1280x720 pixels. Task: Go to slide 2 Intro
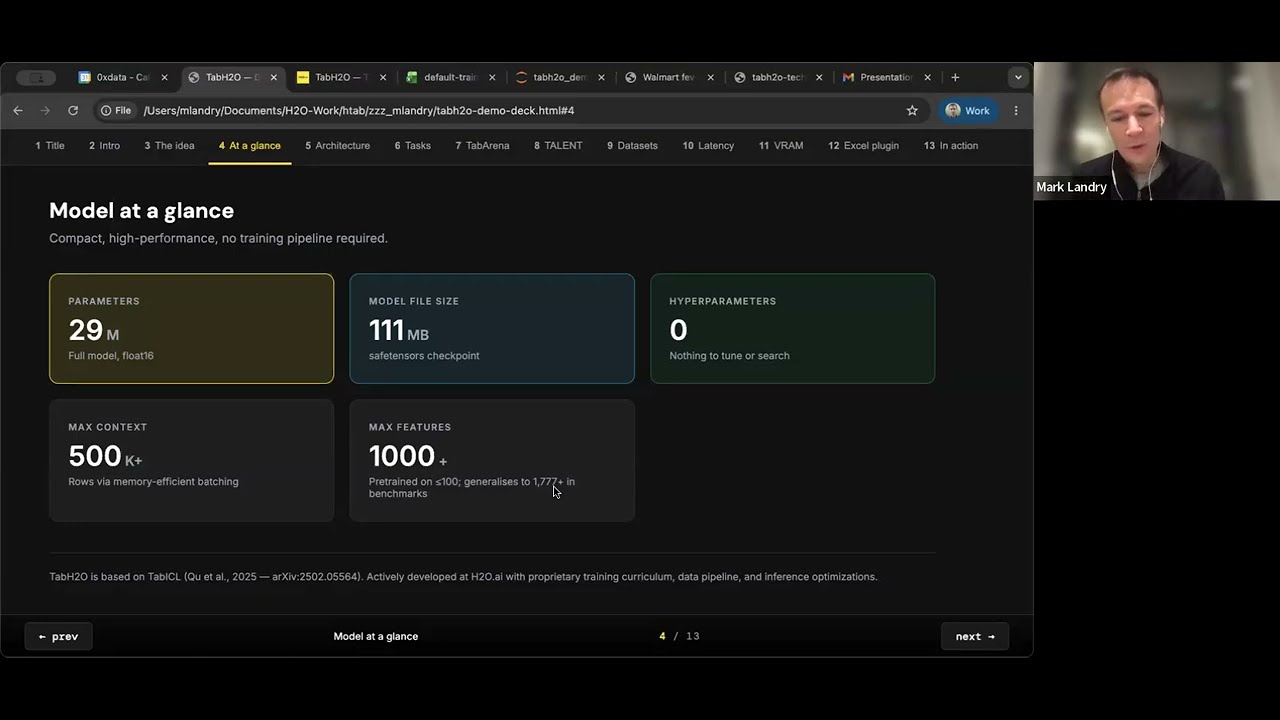(x=104, y=145)
